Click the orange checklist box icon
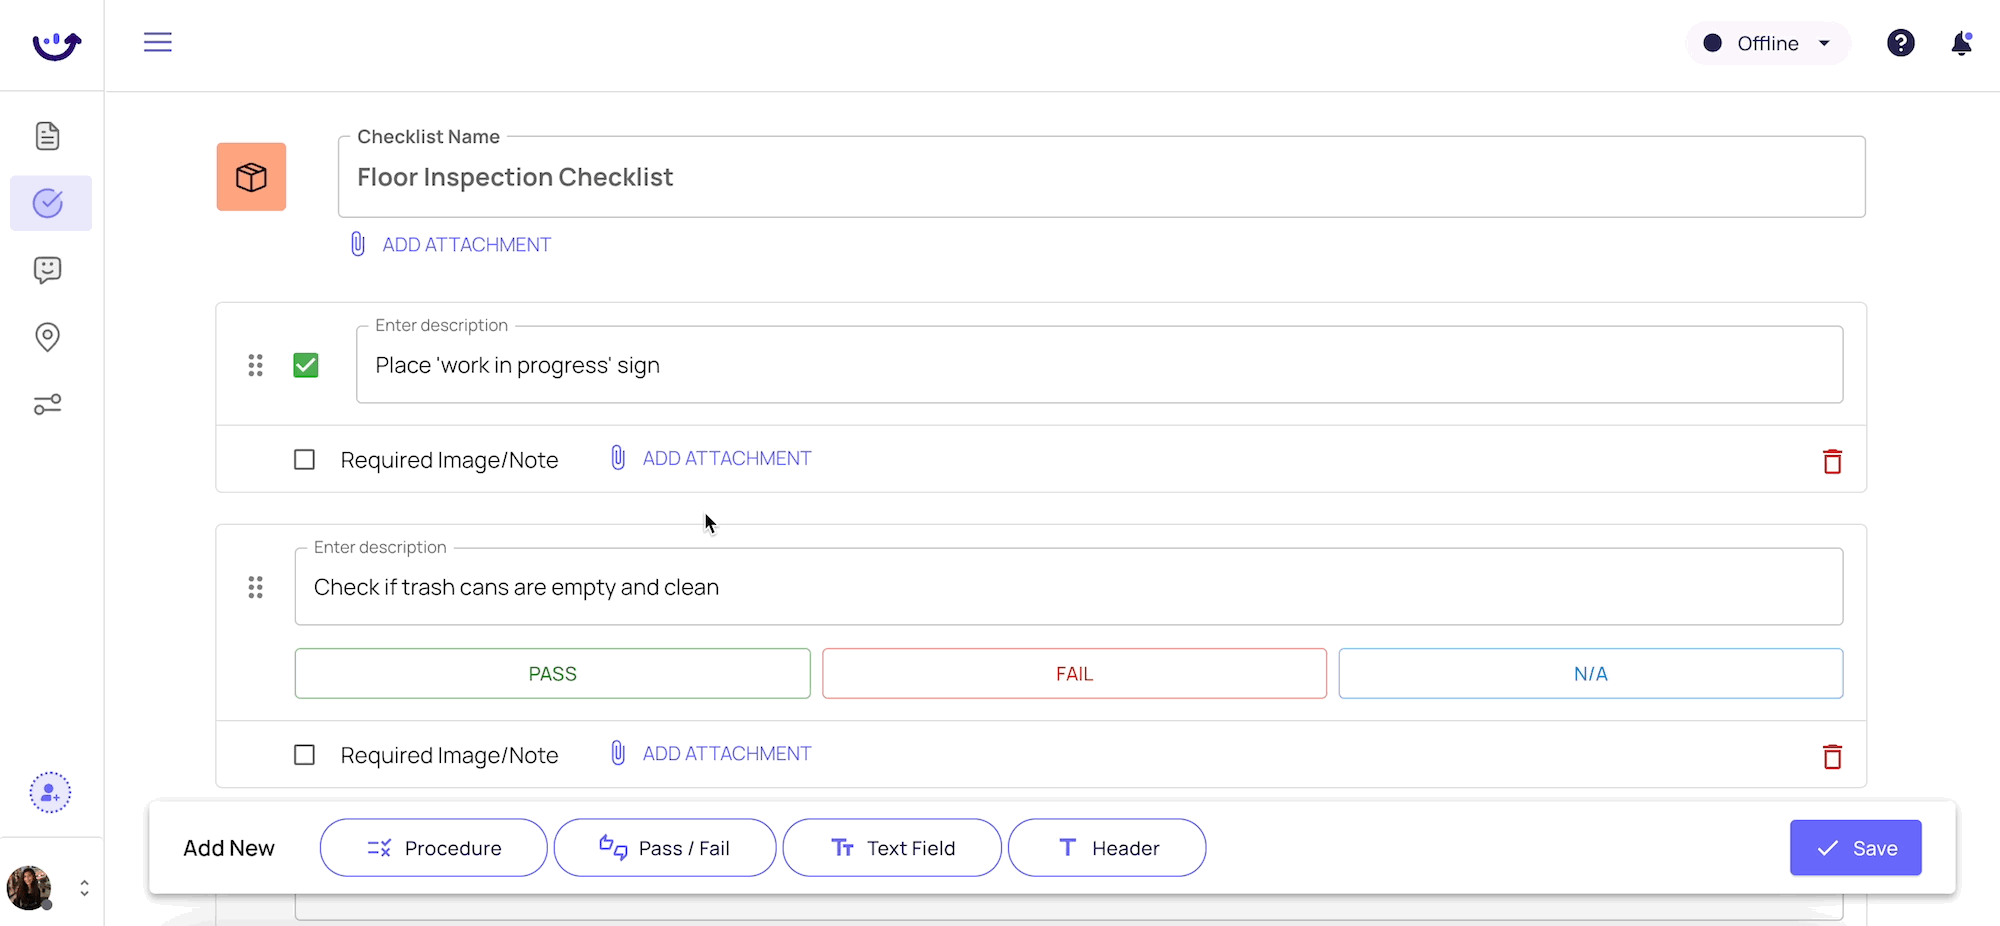This screenshot has width=2000, height=926. tap(251, 177)
